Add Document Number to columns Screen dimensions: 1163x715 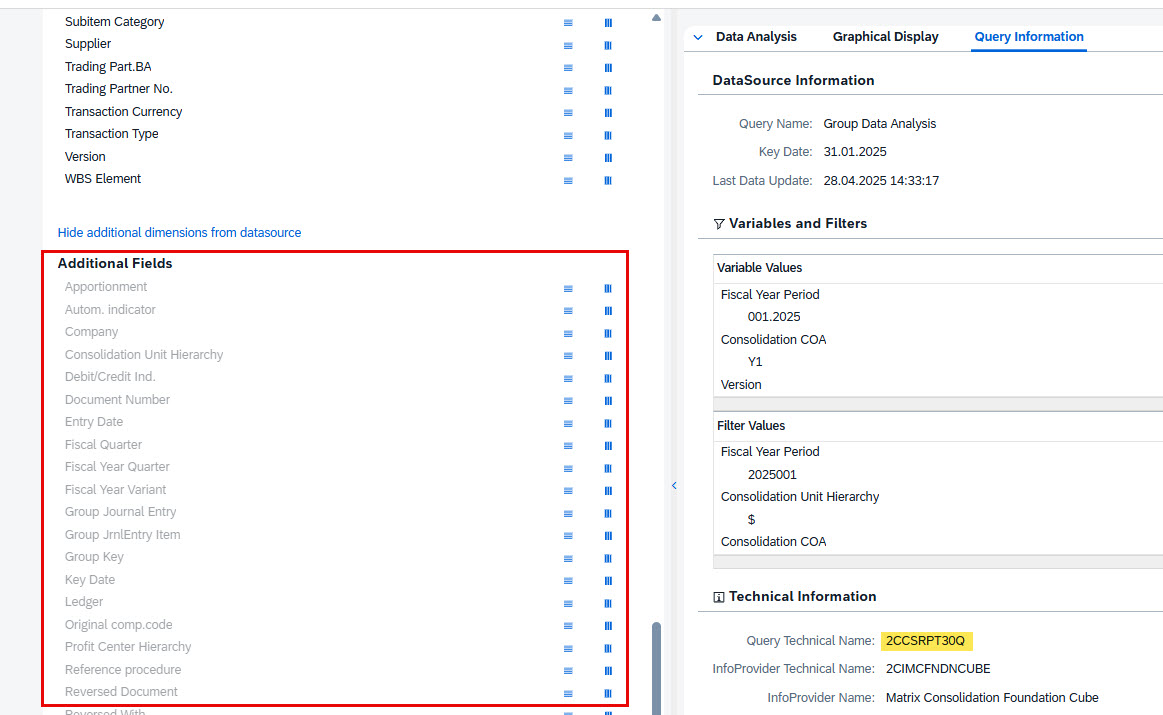pos(608,401)
